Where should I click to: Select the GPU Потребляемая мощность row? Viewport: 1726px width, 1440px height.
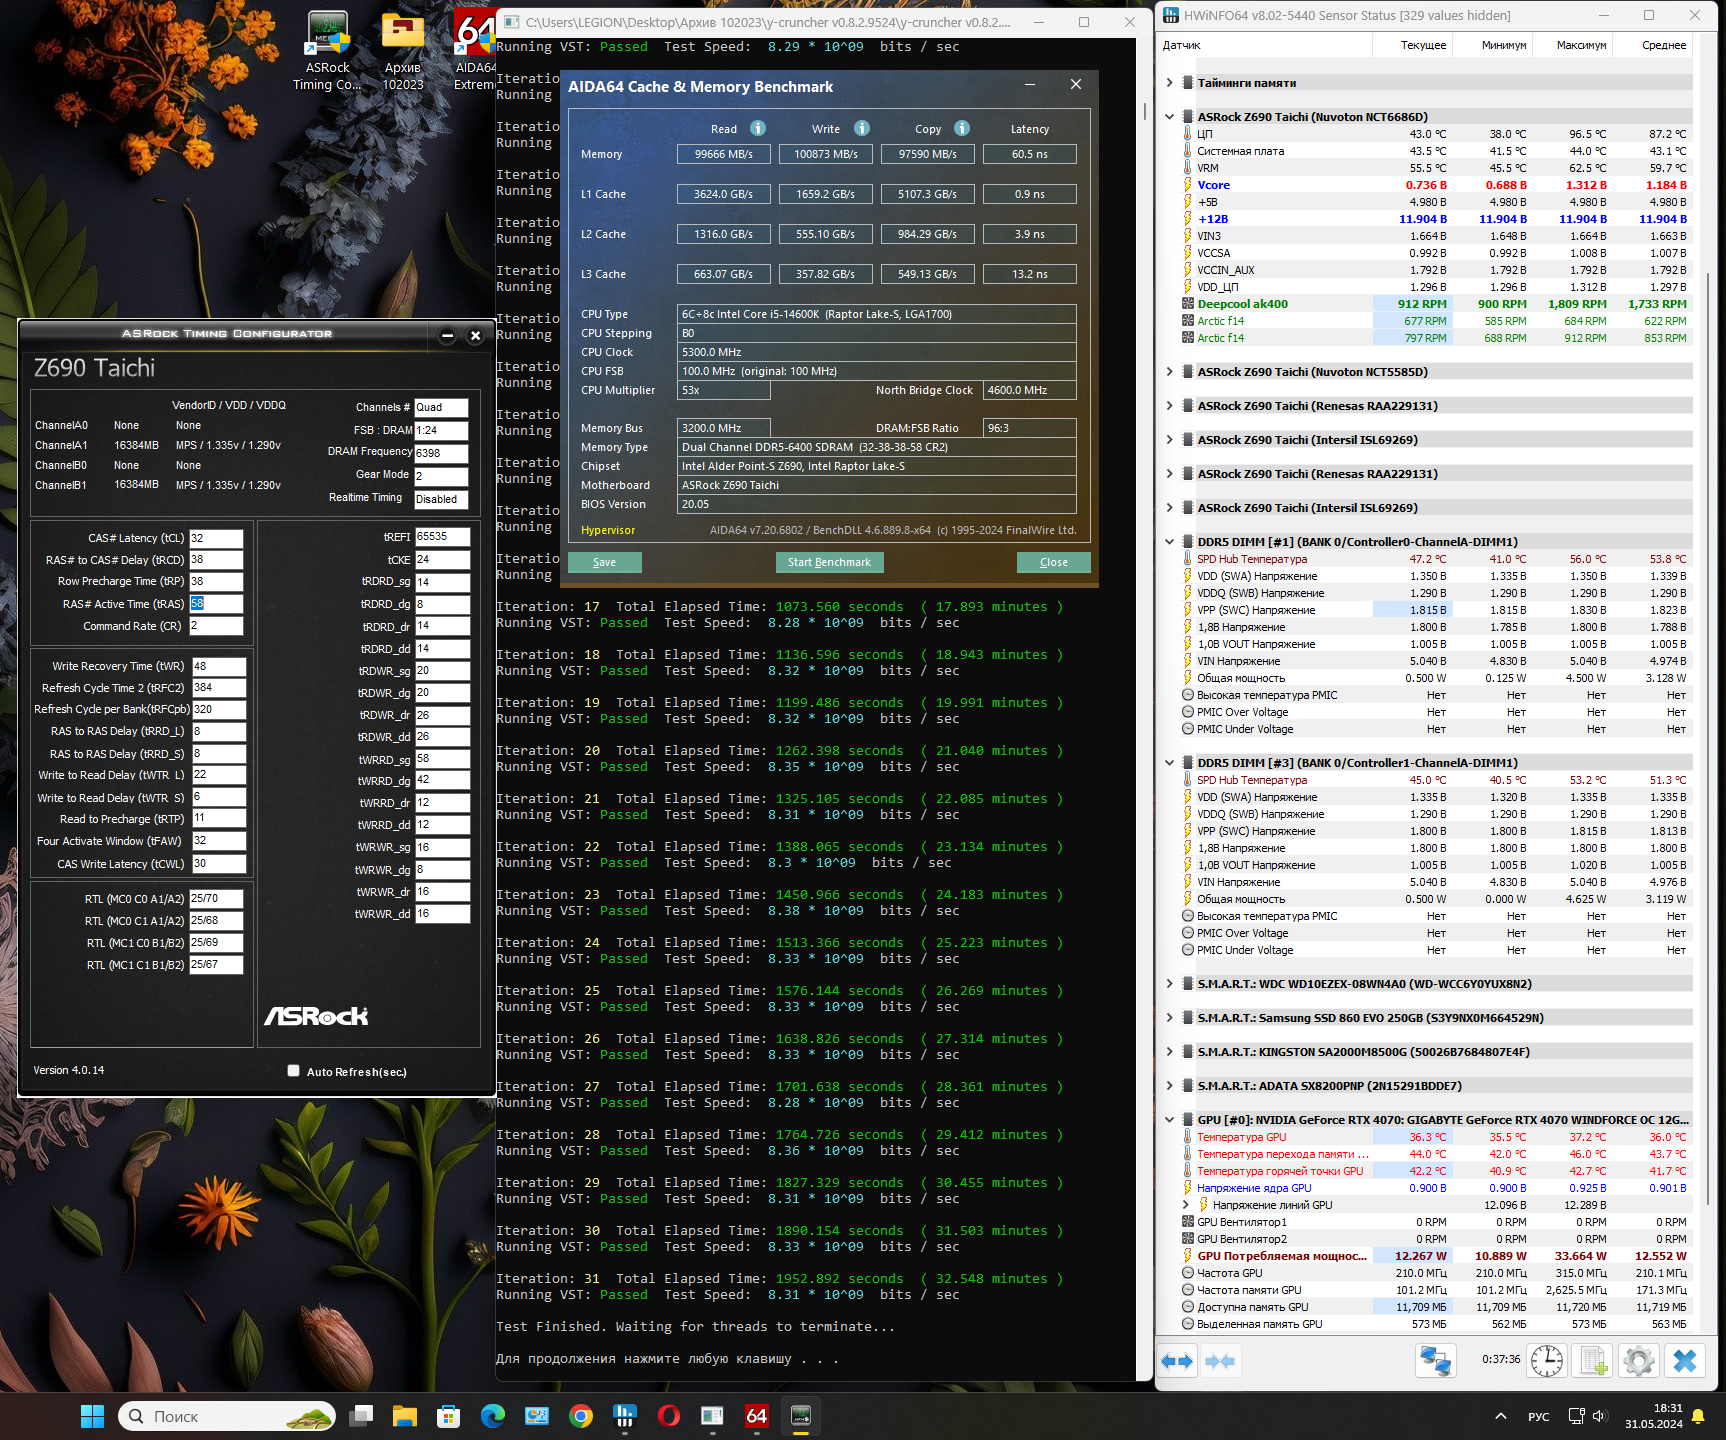[x=1436, y=1256]
